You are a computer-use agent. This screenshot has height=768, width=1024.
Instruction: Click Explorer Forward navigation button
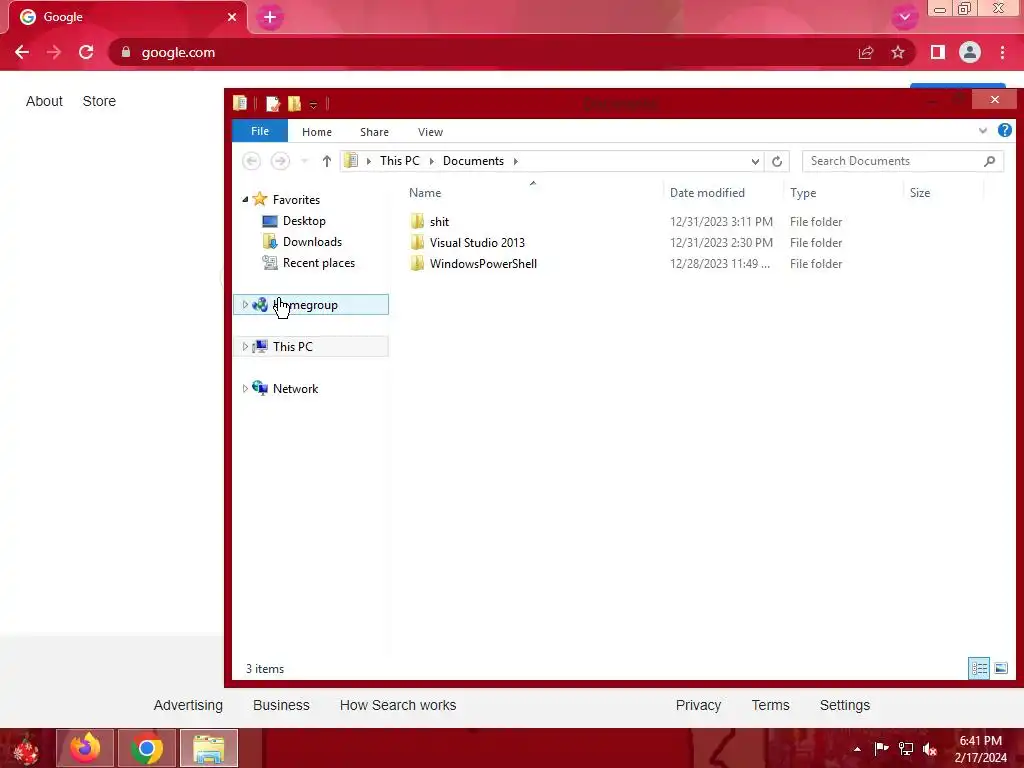280,161
